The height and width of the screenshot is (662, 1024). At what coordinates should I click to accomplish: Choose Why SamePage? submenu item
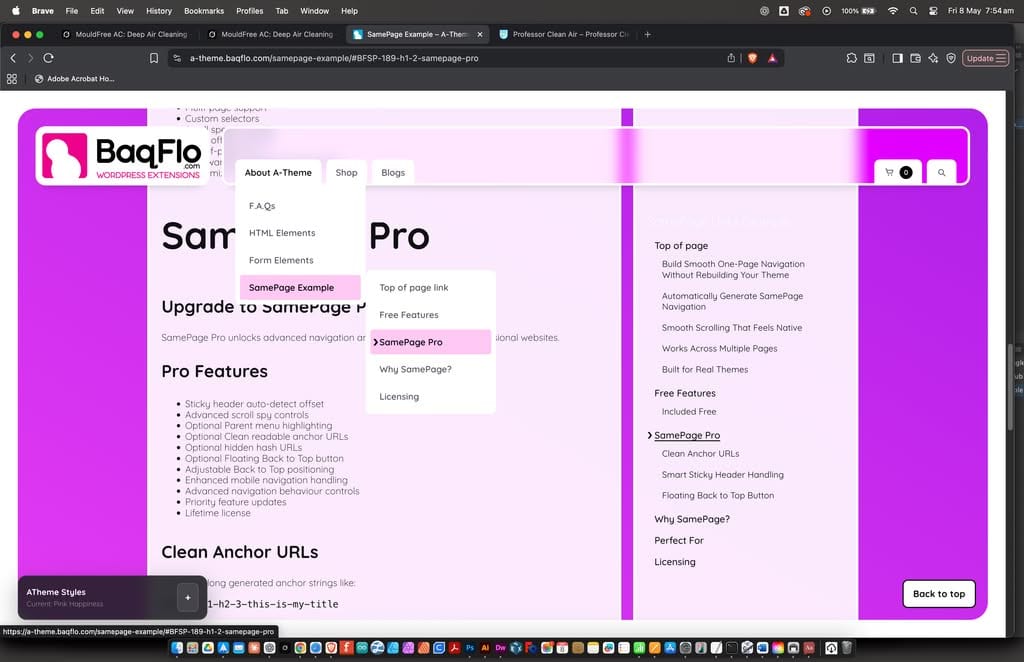[x=430, y=370]
